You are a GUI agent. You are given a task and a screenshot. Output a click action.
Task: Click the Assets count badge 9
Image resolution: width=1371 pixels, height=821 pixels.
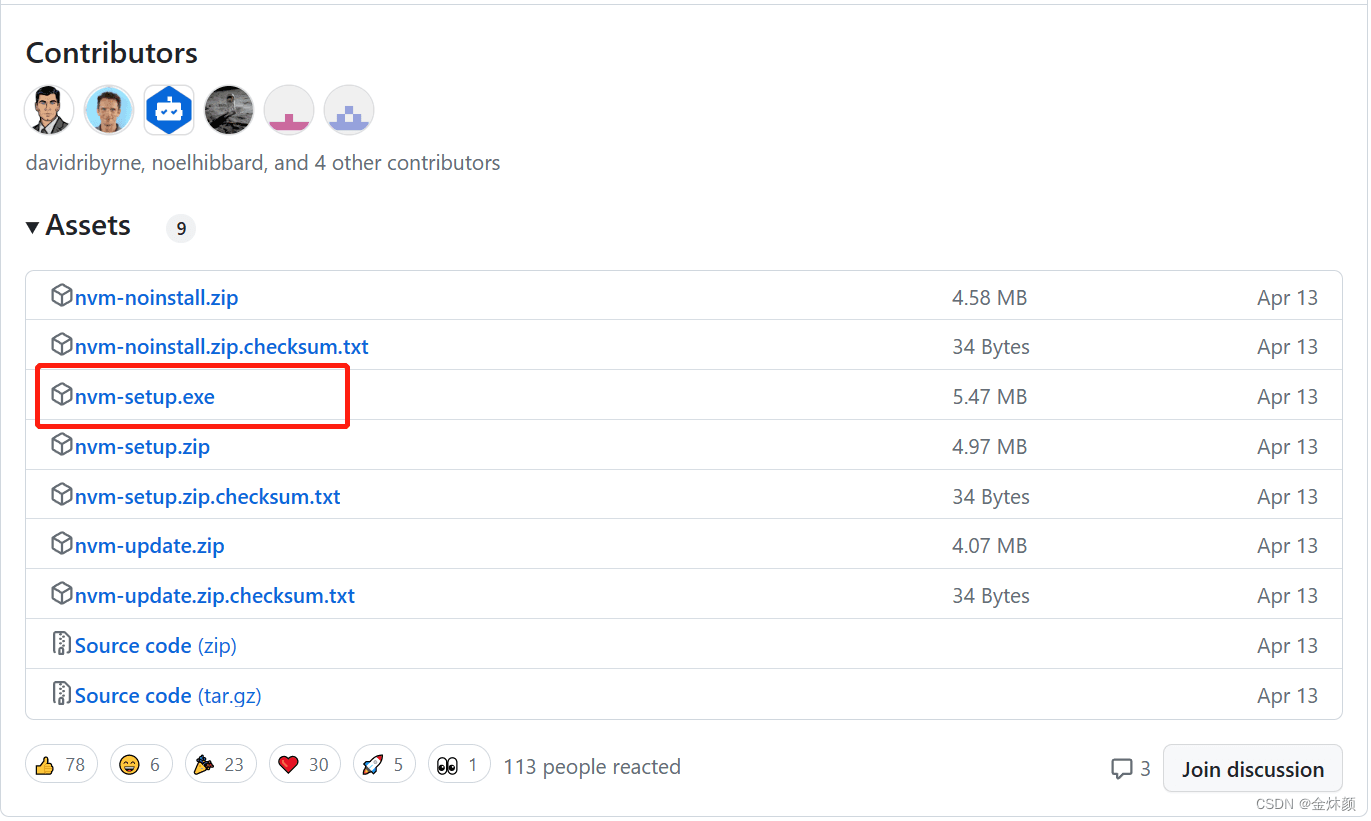(x=181, y=229)
